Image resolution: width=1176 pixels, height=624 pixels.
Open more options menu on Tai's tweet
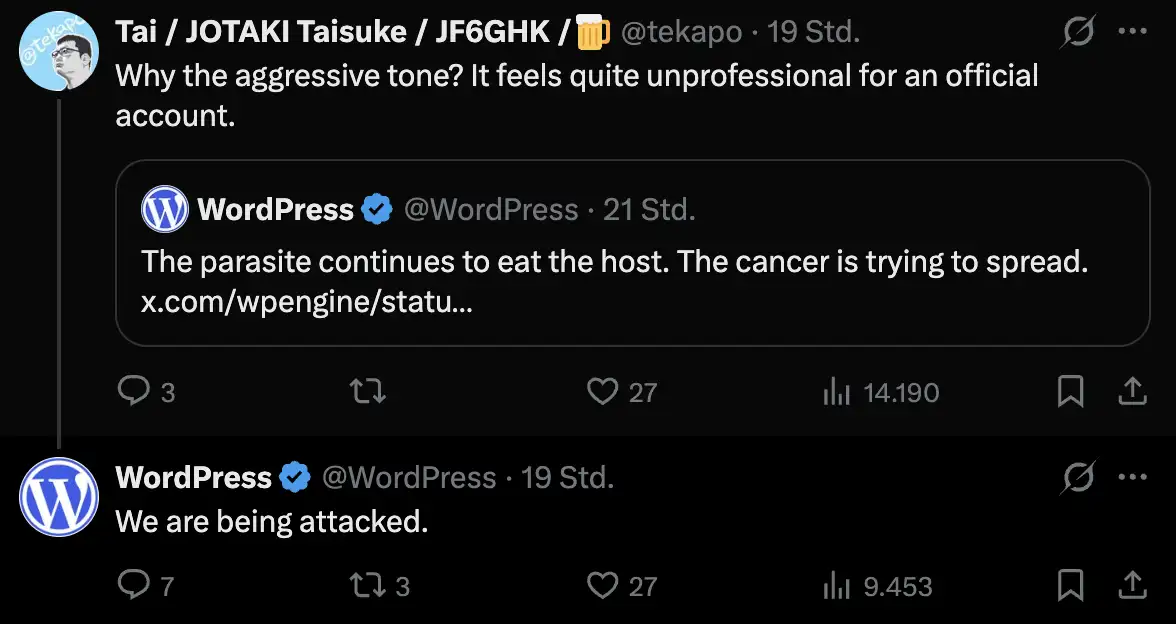click(1131, 32)
